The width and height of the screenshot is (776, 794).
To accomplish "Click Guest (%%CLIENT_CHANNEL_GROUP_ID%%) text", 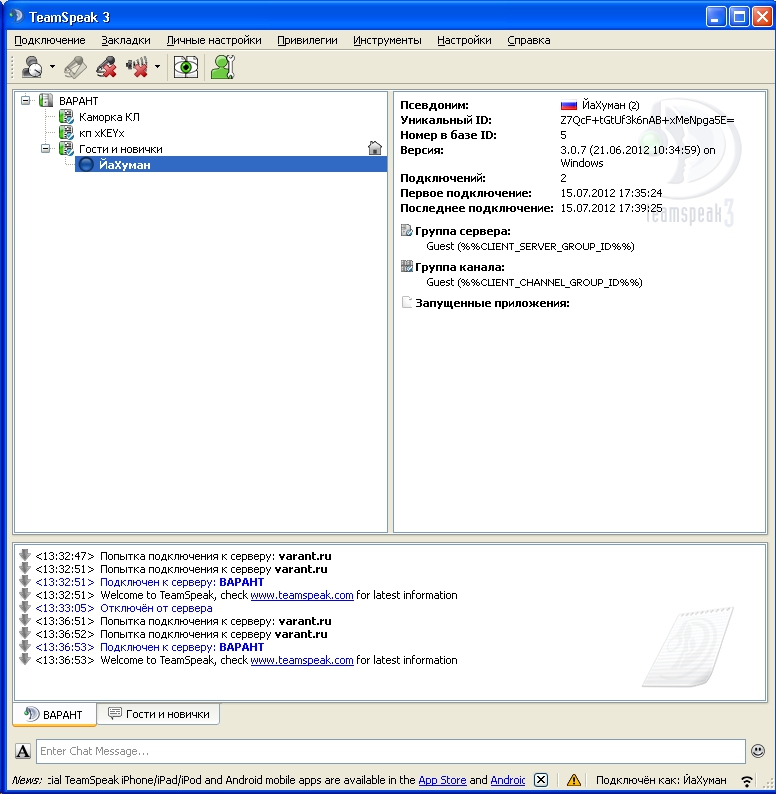I will pos(534,283).
